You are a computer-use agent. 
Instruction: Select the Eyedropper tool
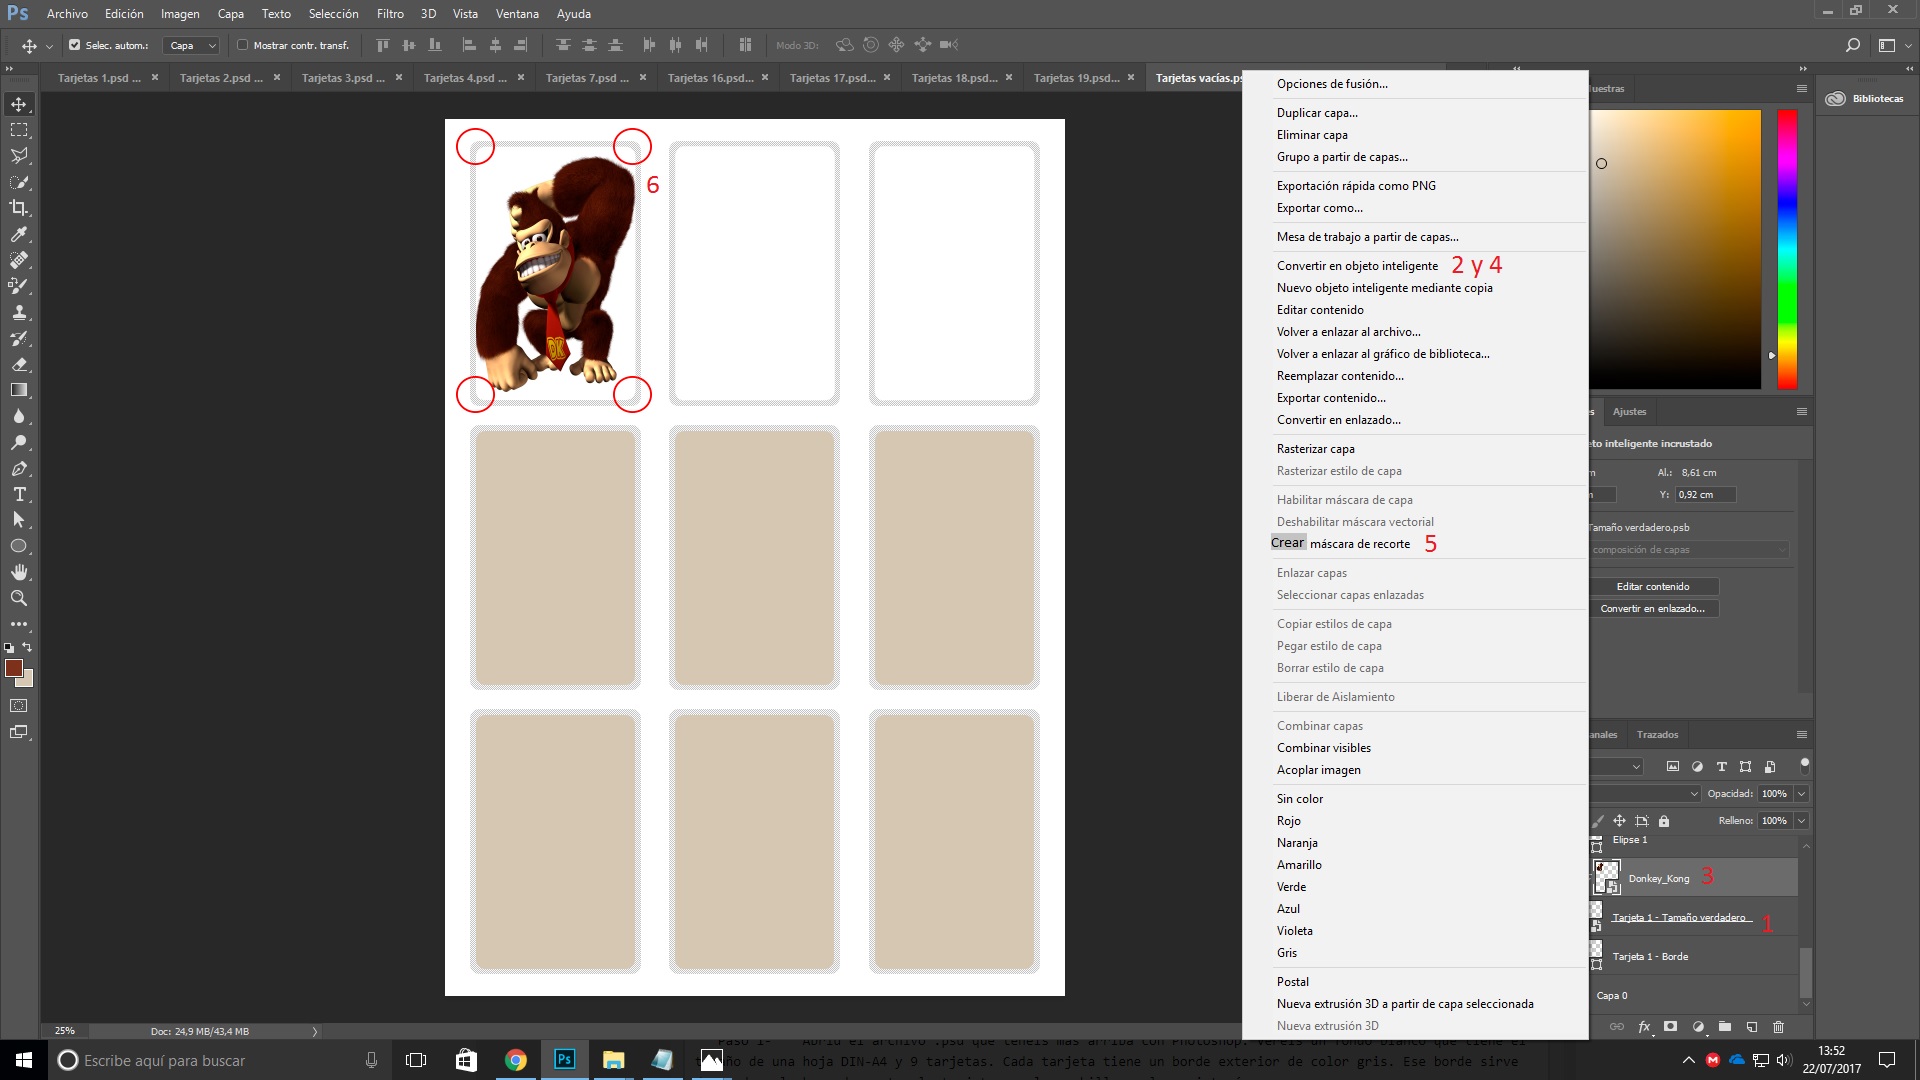19,234
